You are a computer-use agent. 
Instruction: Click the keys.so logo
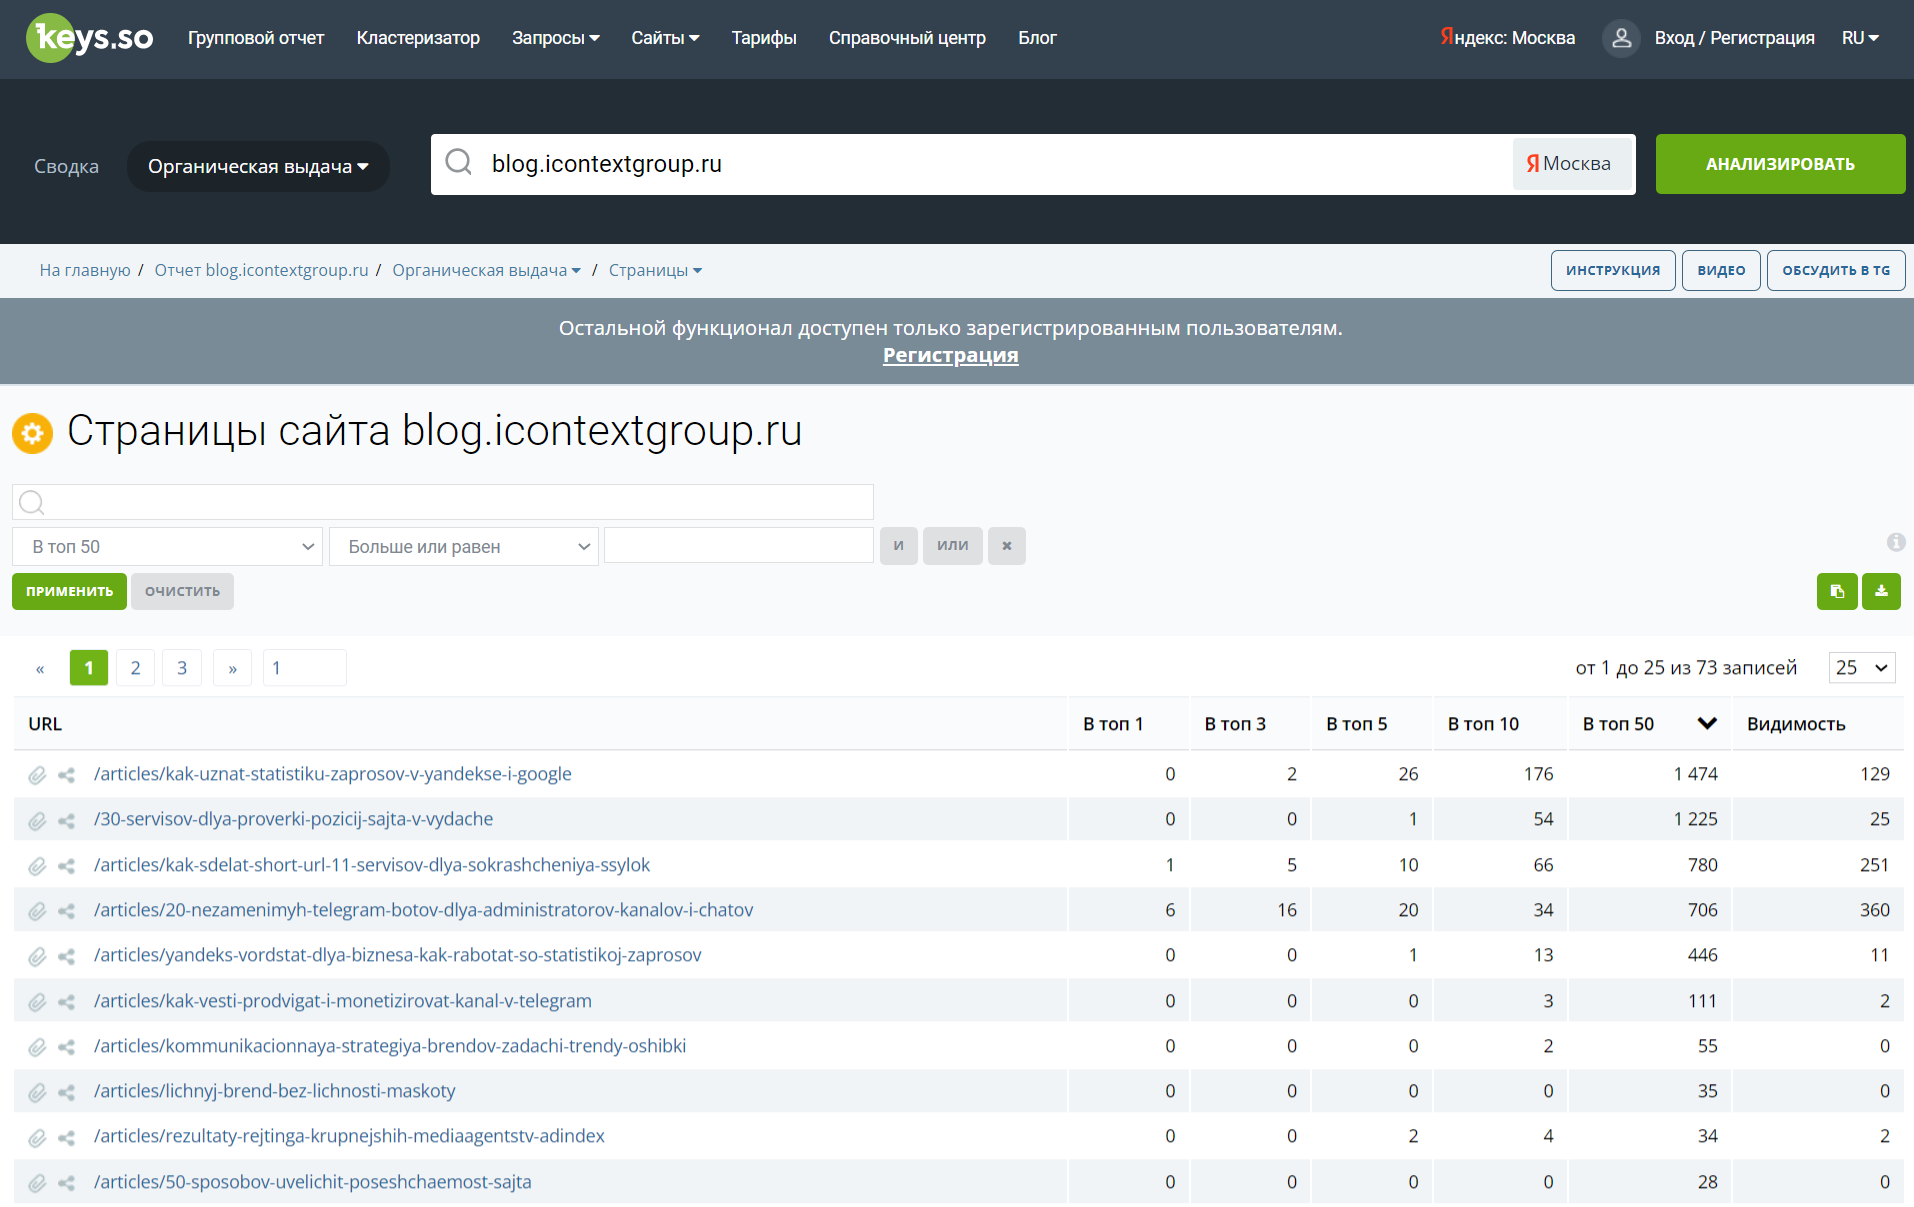(x=90, y=38)
